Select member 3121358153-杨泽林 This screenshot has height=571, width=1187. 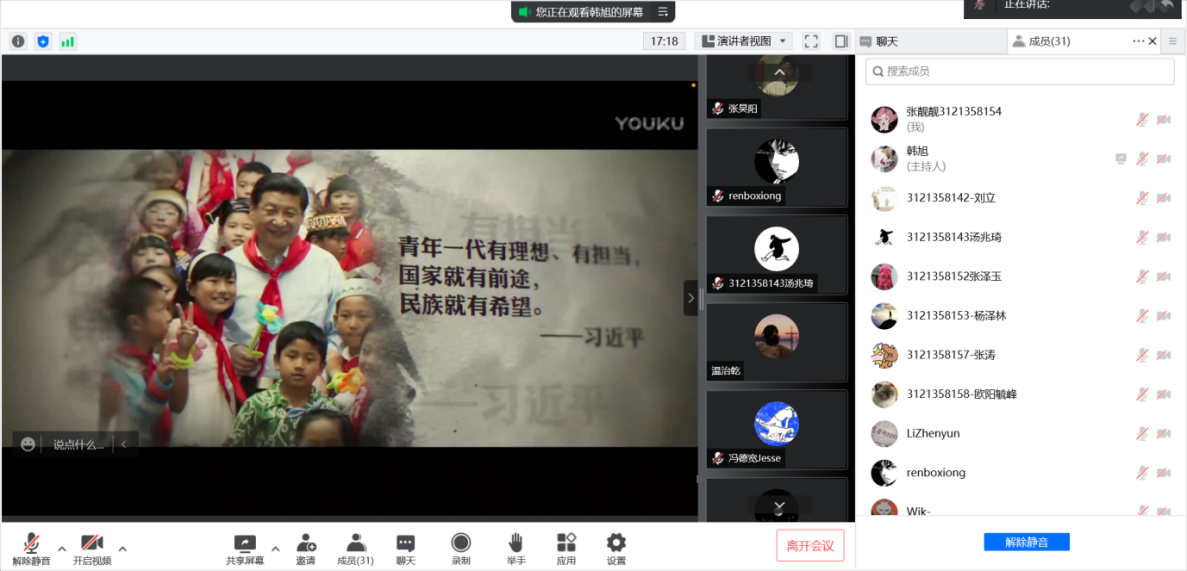[1020, 316]
